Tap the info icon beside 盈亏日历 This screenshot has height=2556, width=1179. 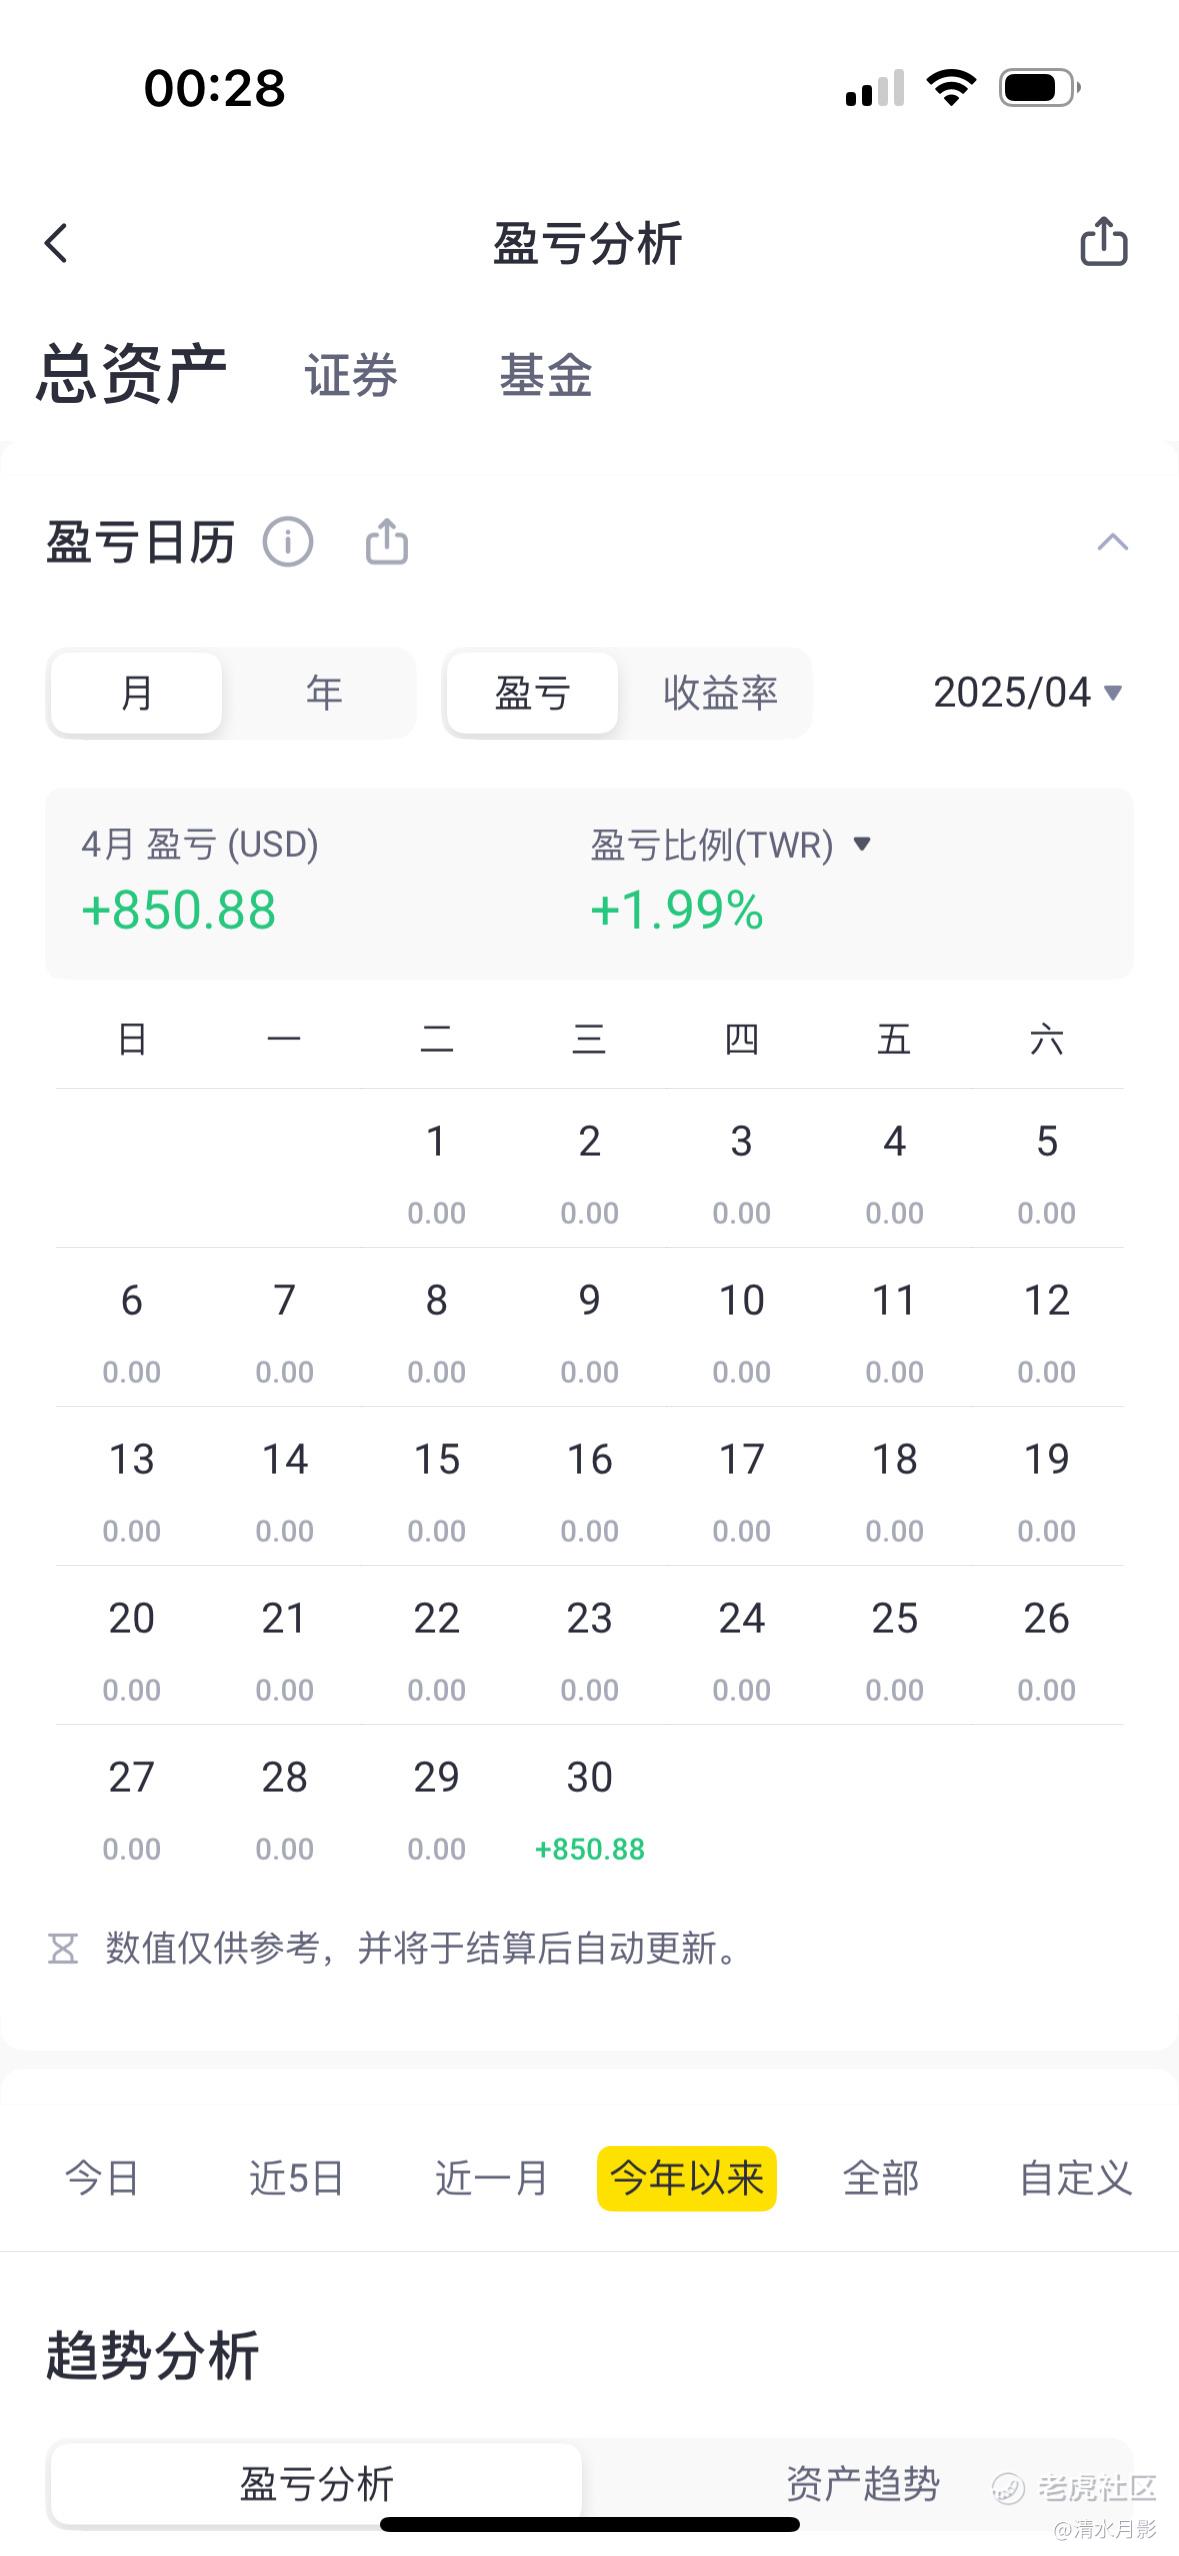[288, 543]
